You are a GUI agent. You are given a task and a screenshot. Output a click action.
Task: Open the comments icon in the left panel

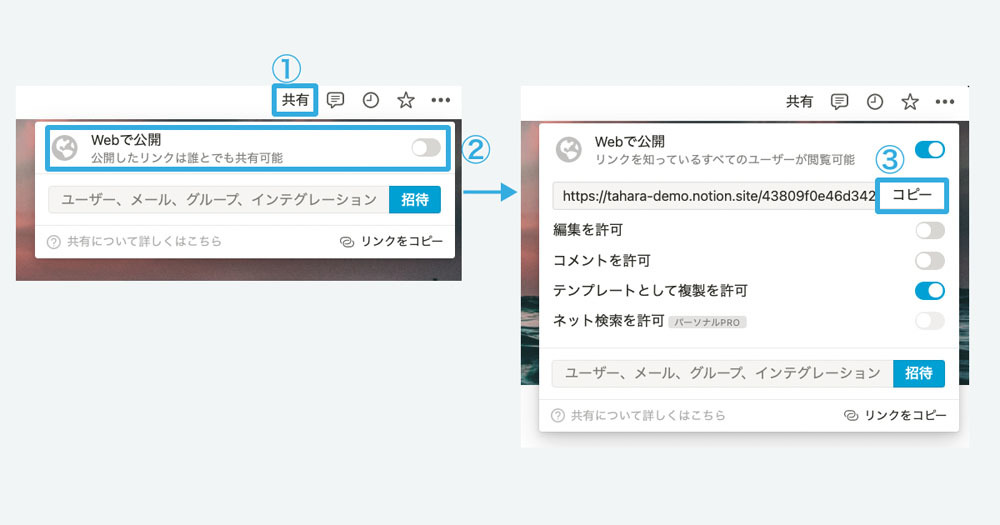(x=335, y=100)
